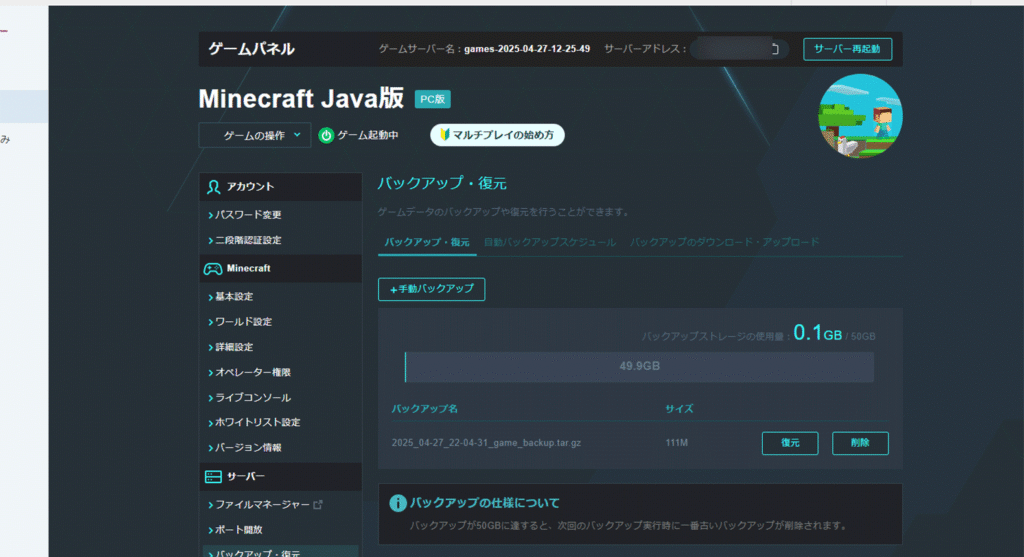Viewport: 1024px width, 557px height.
Task: Switch to 自動バックアップスケジュール tab
Action: pyautogui.click(x=549, y=242)
